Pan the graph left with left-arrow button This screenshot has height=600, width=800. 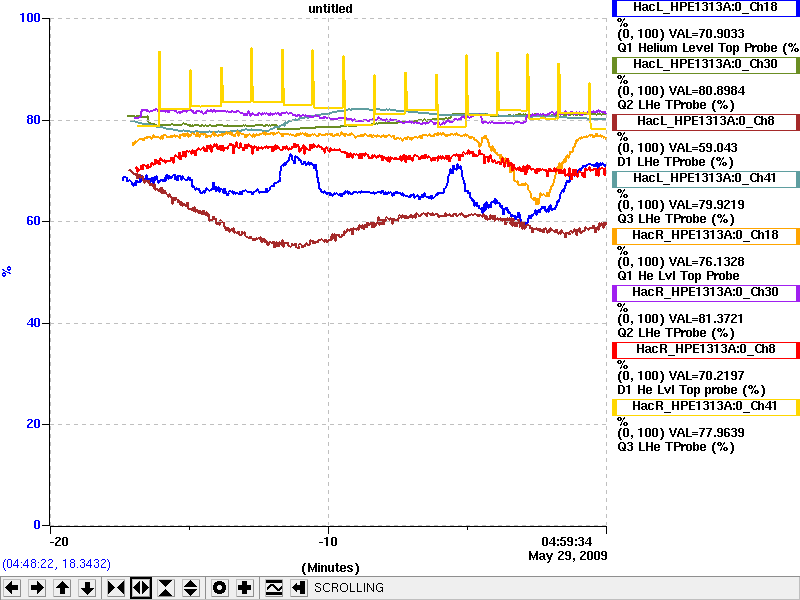pos(12,588)
